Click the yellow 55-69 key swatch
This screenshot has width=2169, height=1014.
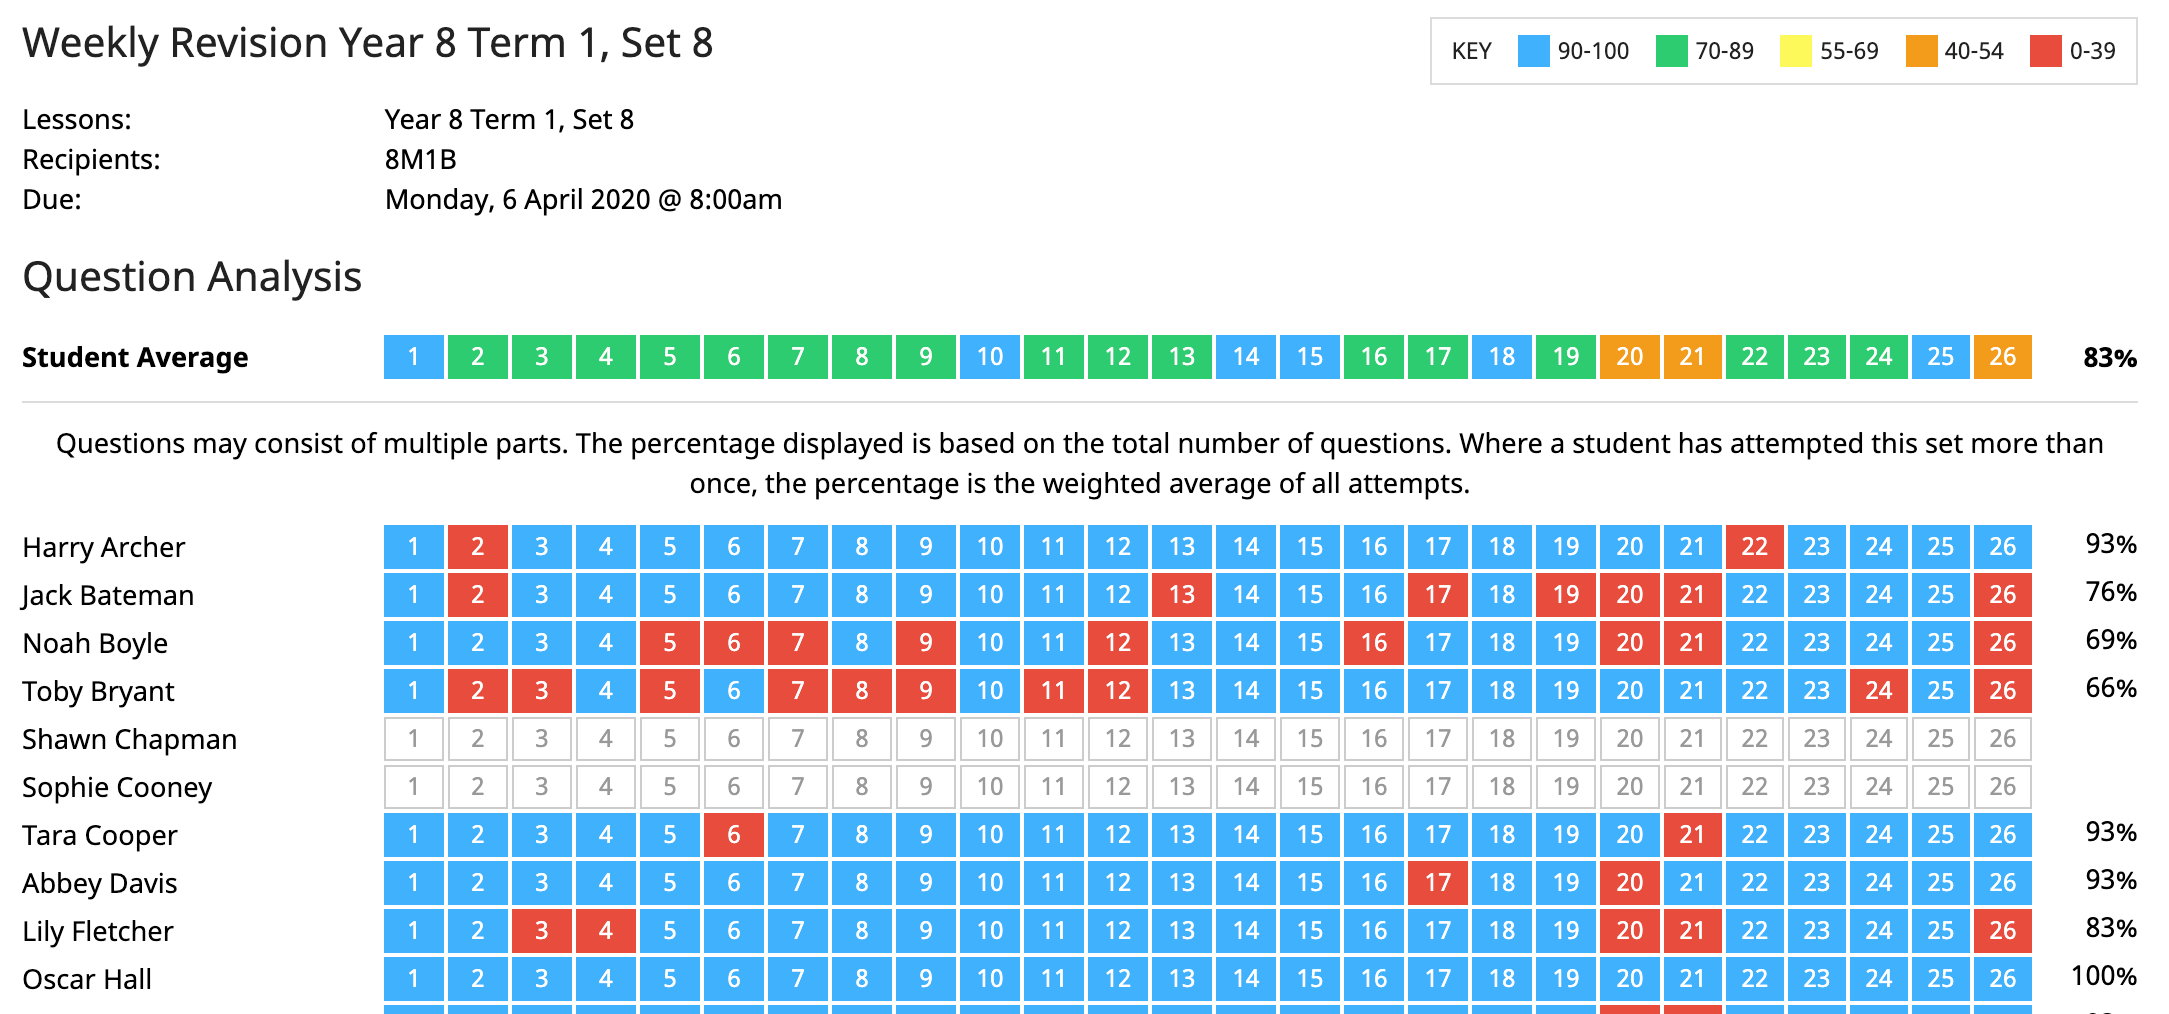pyautogui.click(x=1796, y=51)
